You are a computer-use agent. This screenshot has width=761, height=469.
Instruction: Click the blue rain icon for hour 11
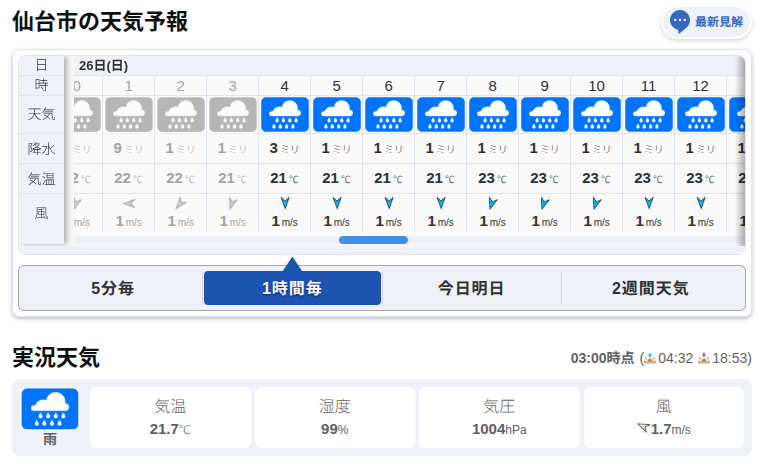pyautogui.click(x=648, y=115)
